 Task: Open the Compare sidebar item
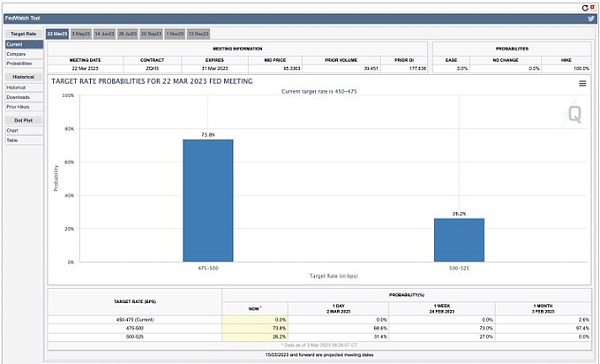click(24, 54)
